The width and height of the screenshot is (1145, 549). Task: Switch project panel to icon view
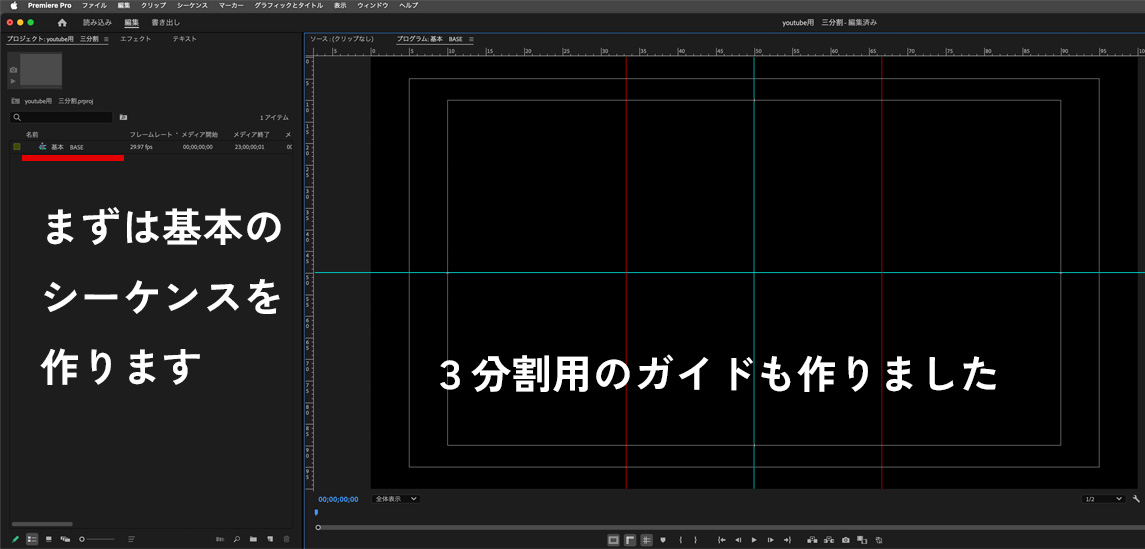tap(49, 539)
